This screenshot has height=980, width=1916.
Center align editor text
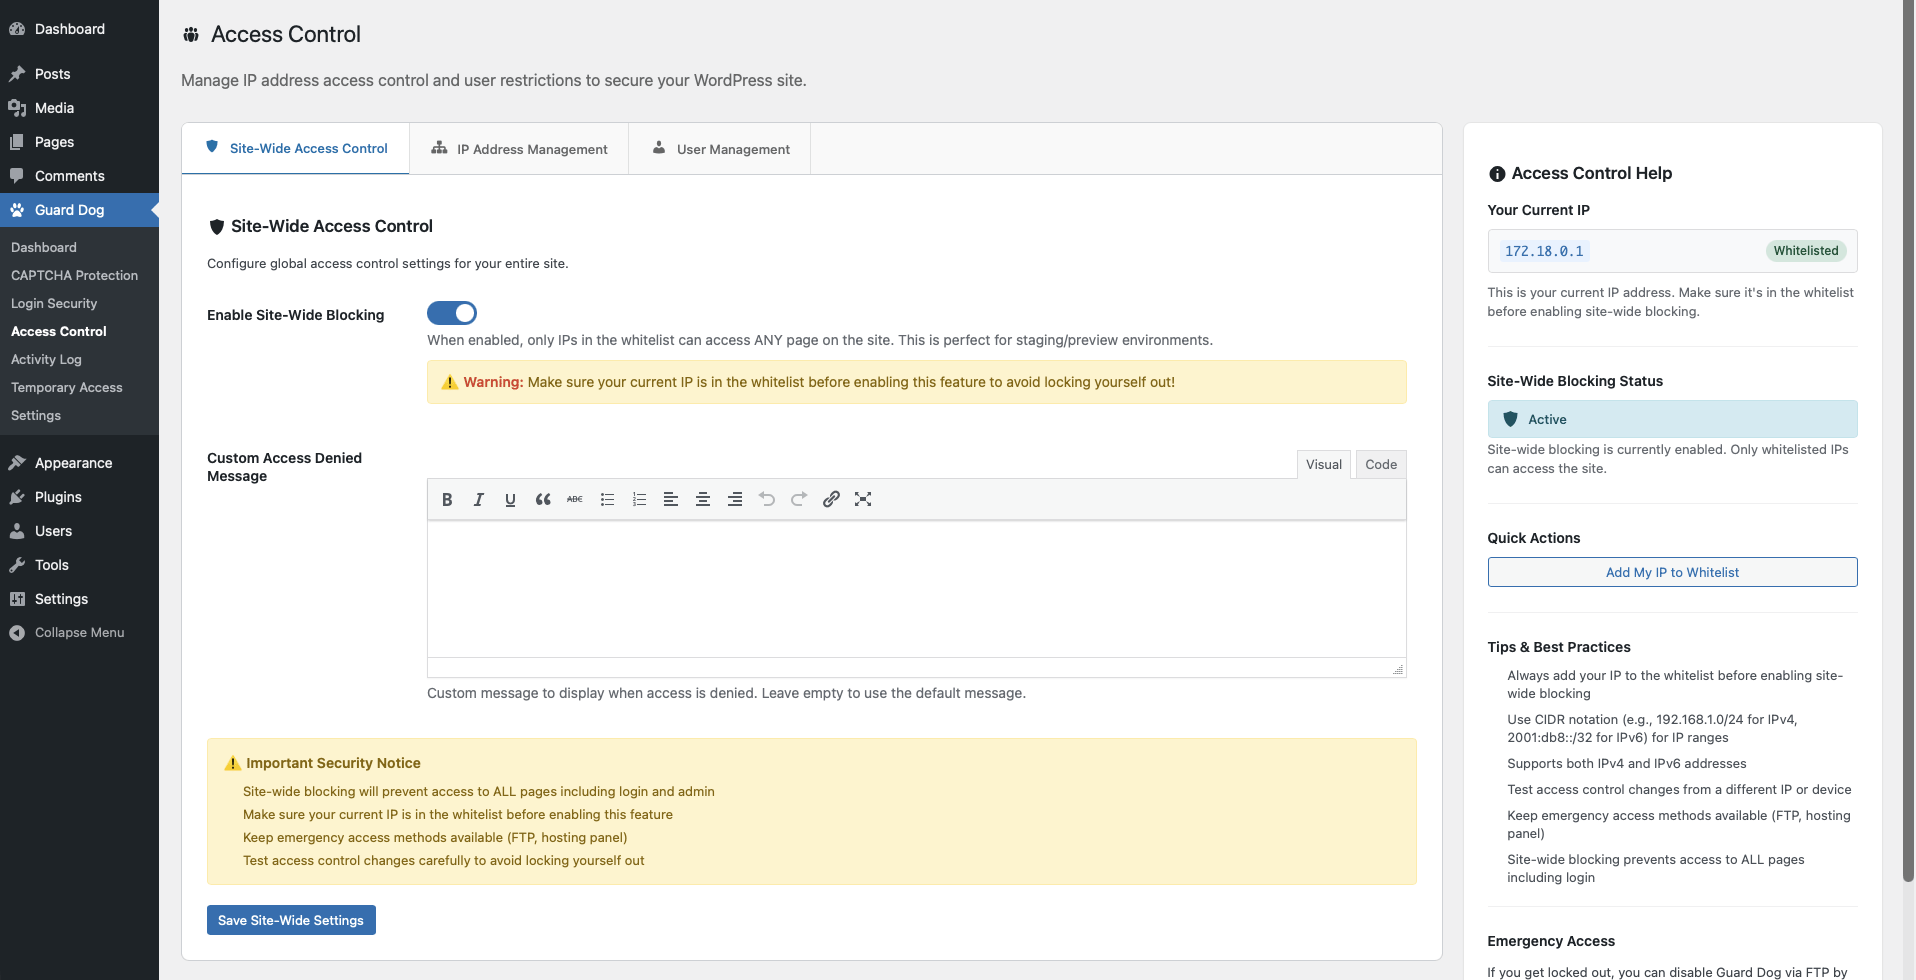coord(703,499)
